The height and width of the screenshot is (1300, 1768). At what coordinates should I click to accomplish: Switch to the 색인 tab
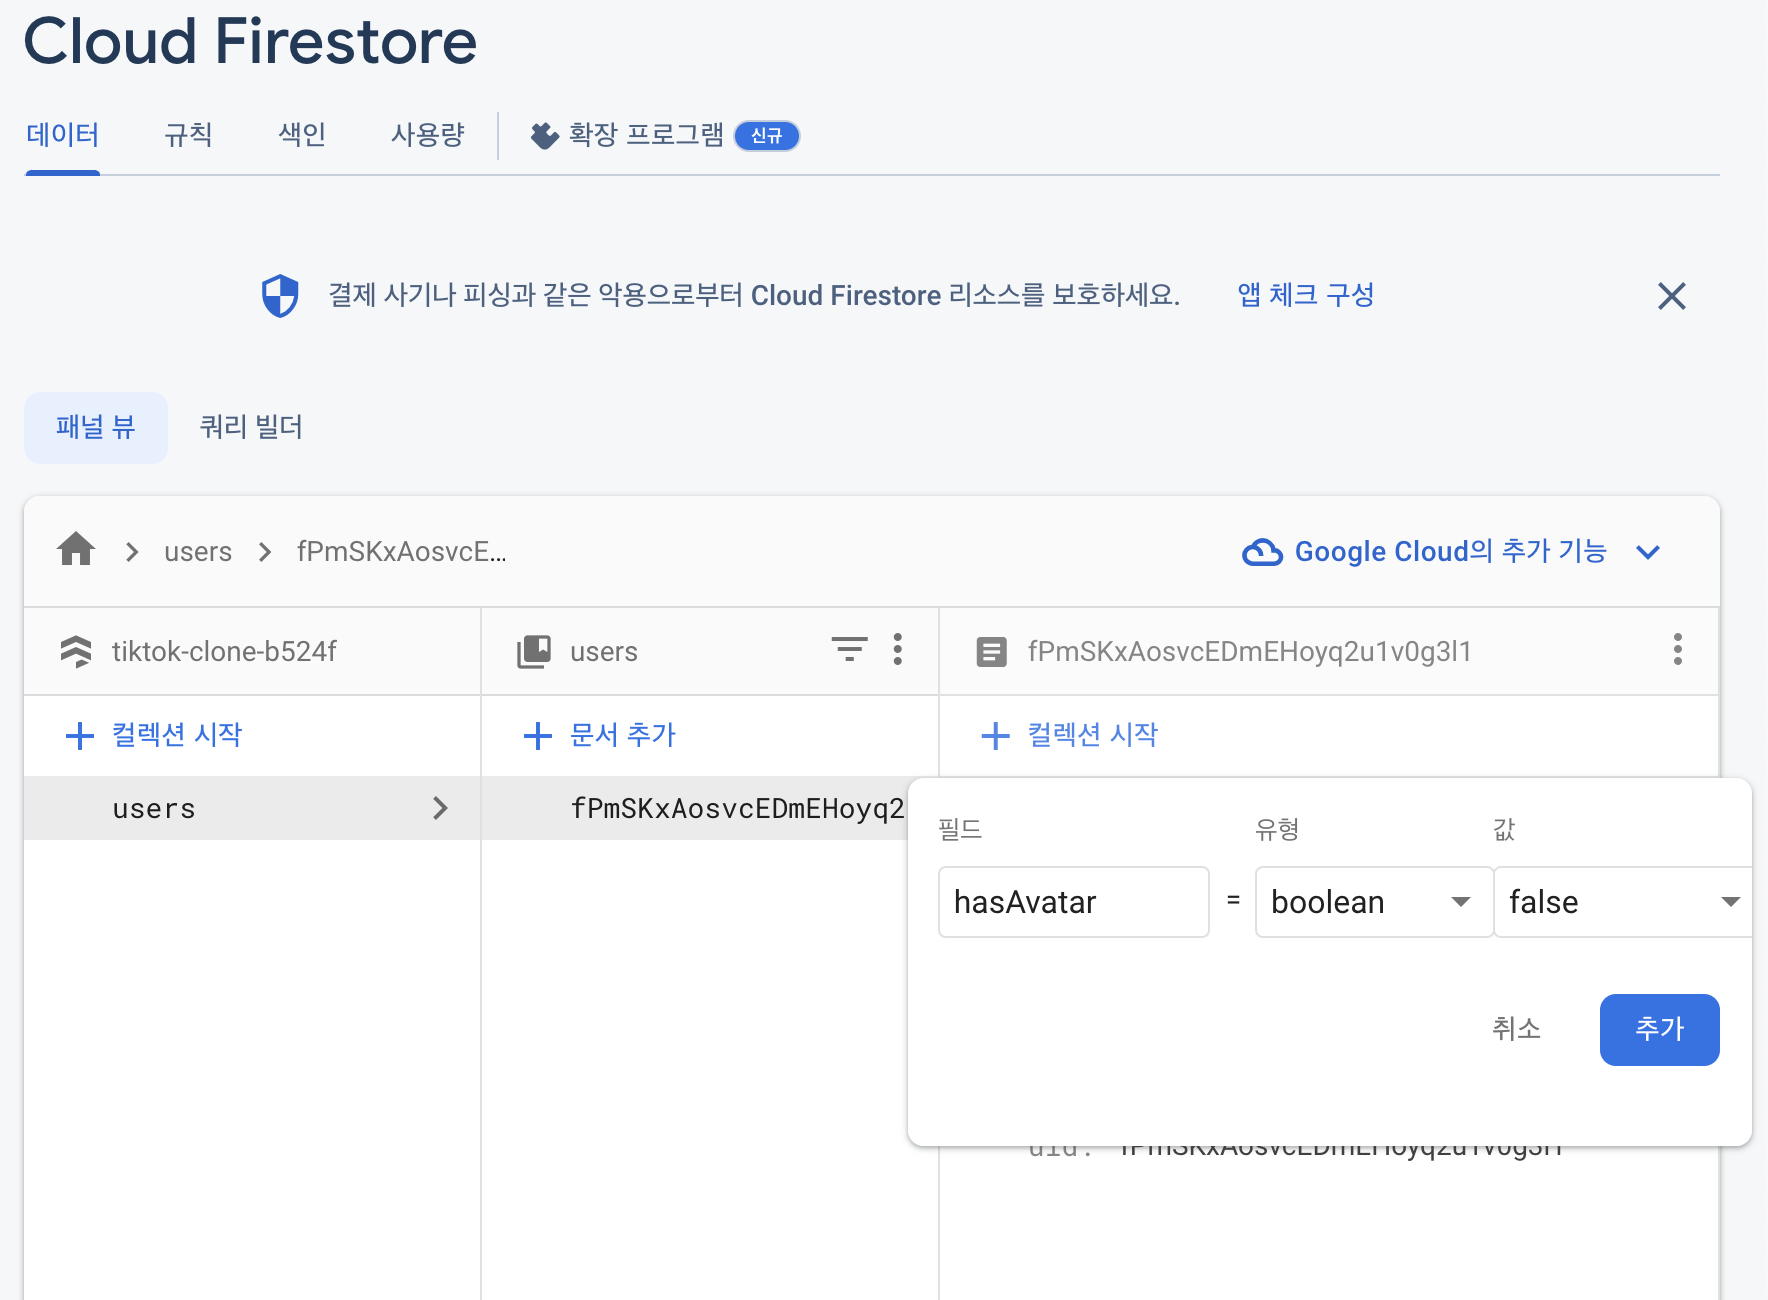pos(302,135)
